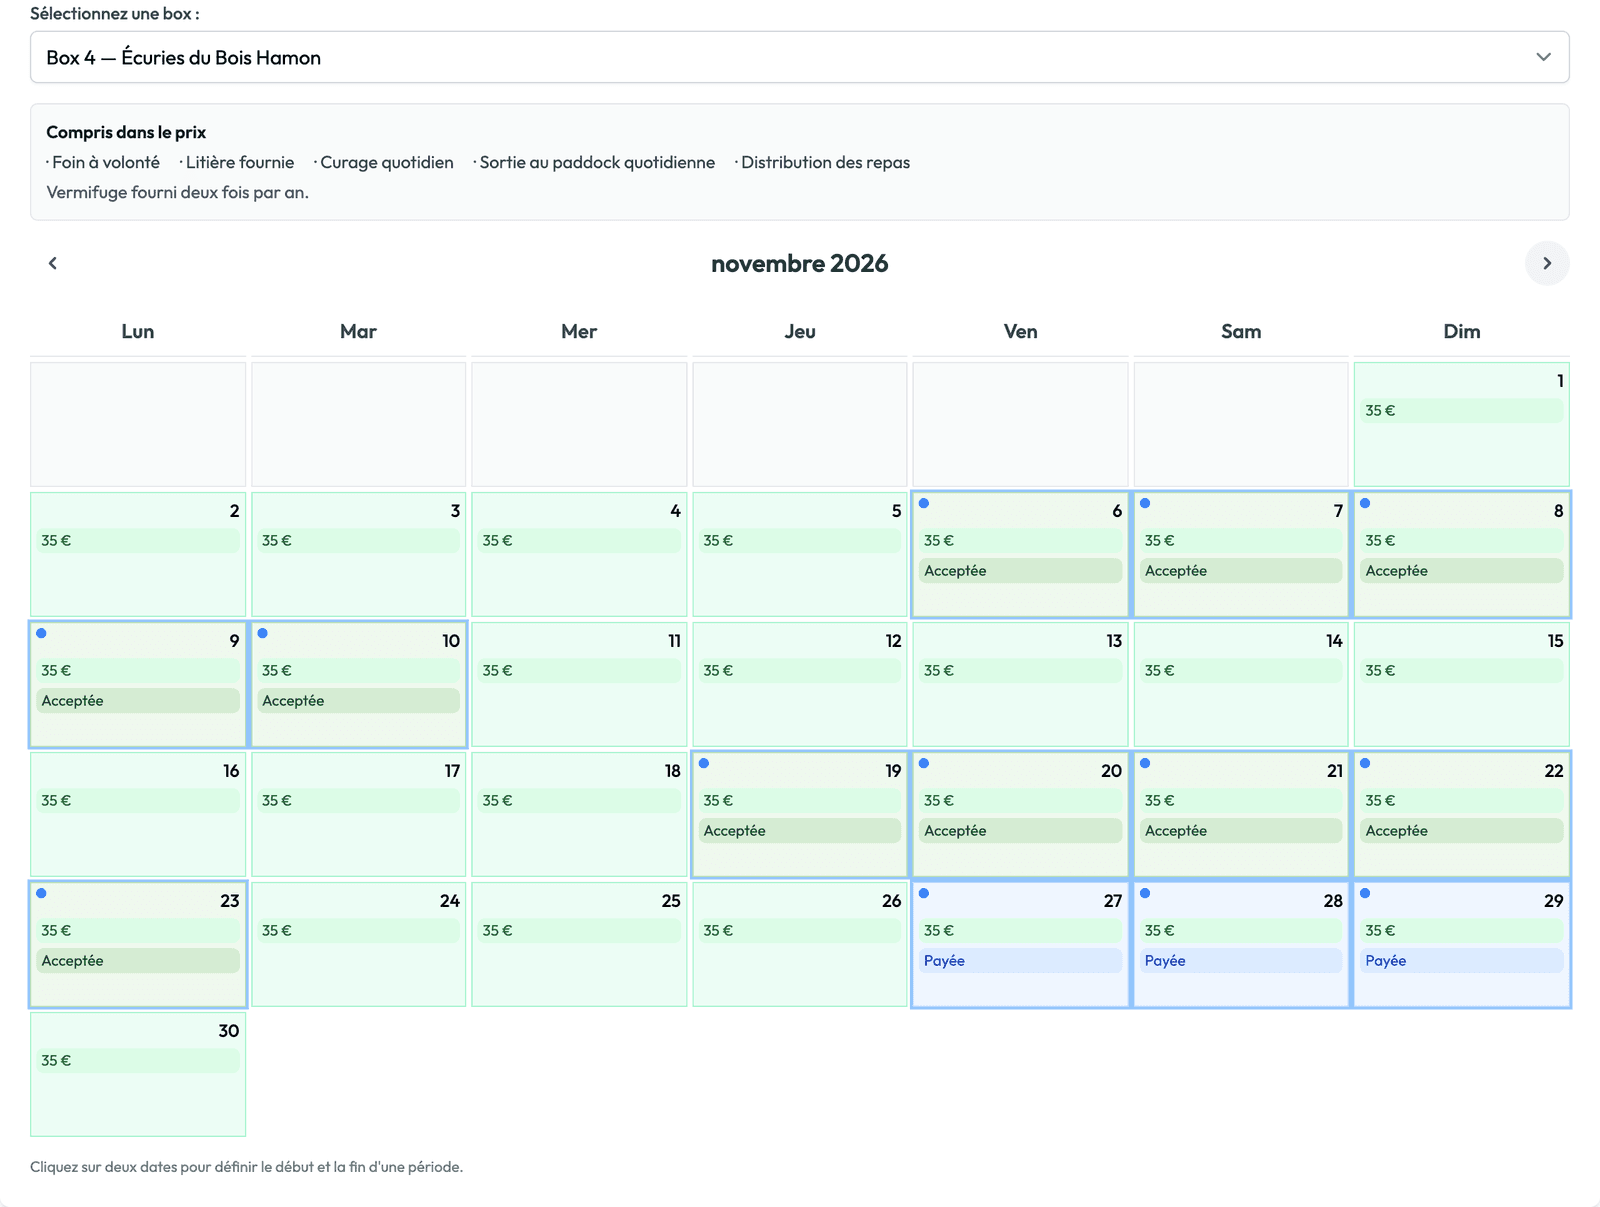Click the blue dot on November 6
1600x1207 pixels.
click(924, 503)
